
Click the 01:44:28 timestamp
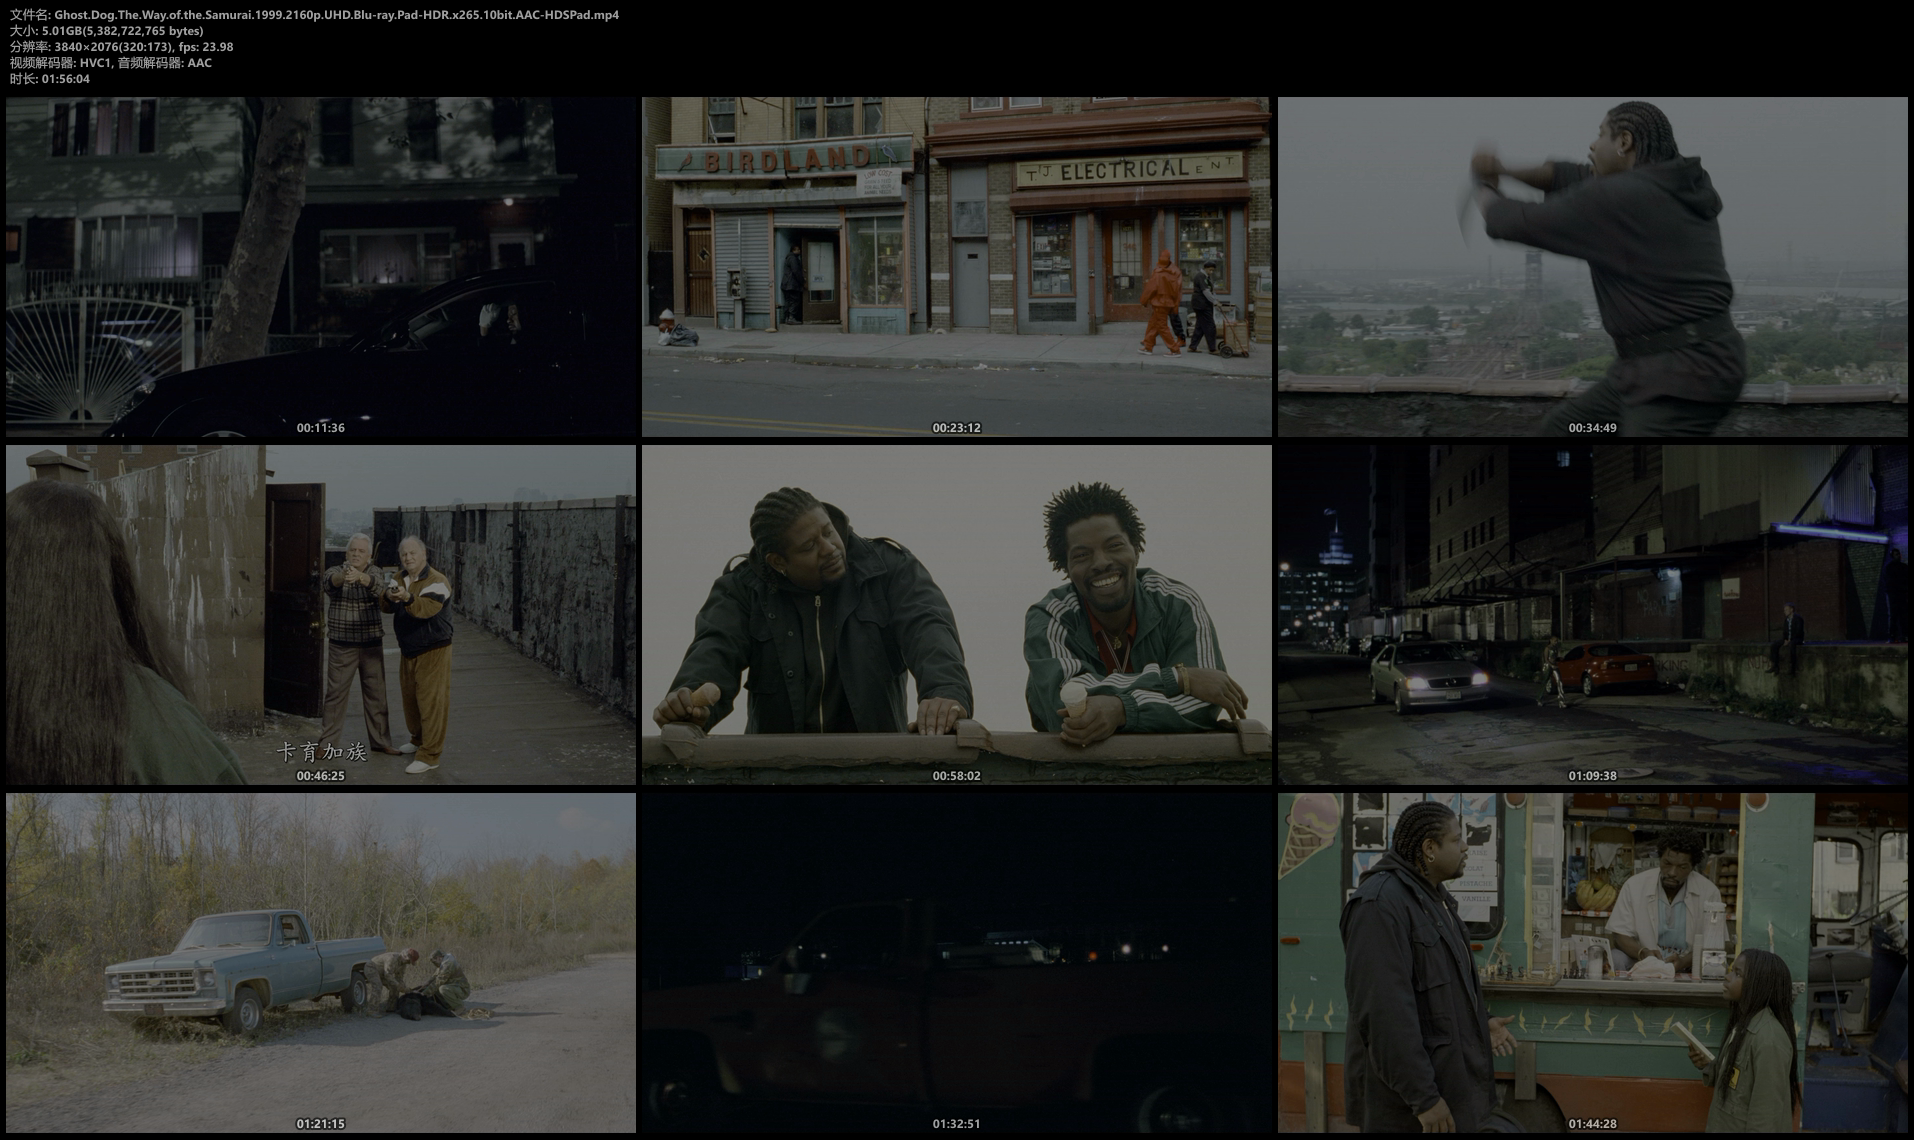click(1592, 1124)
